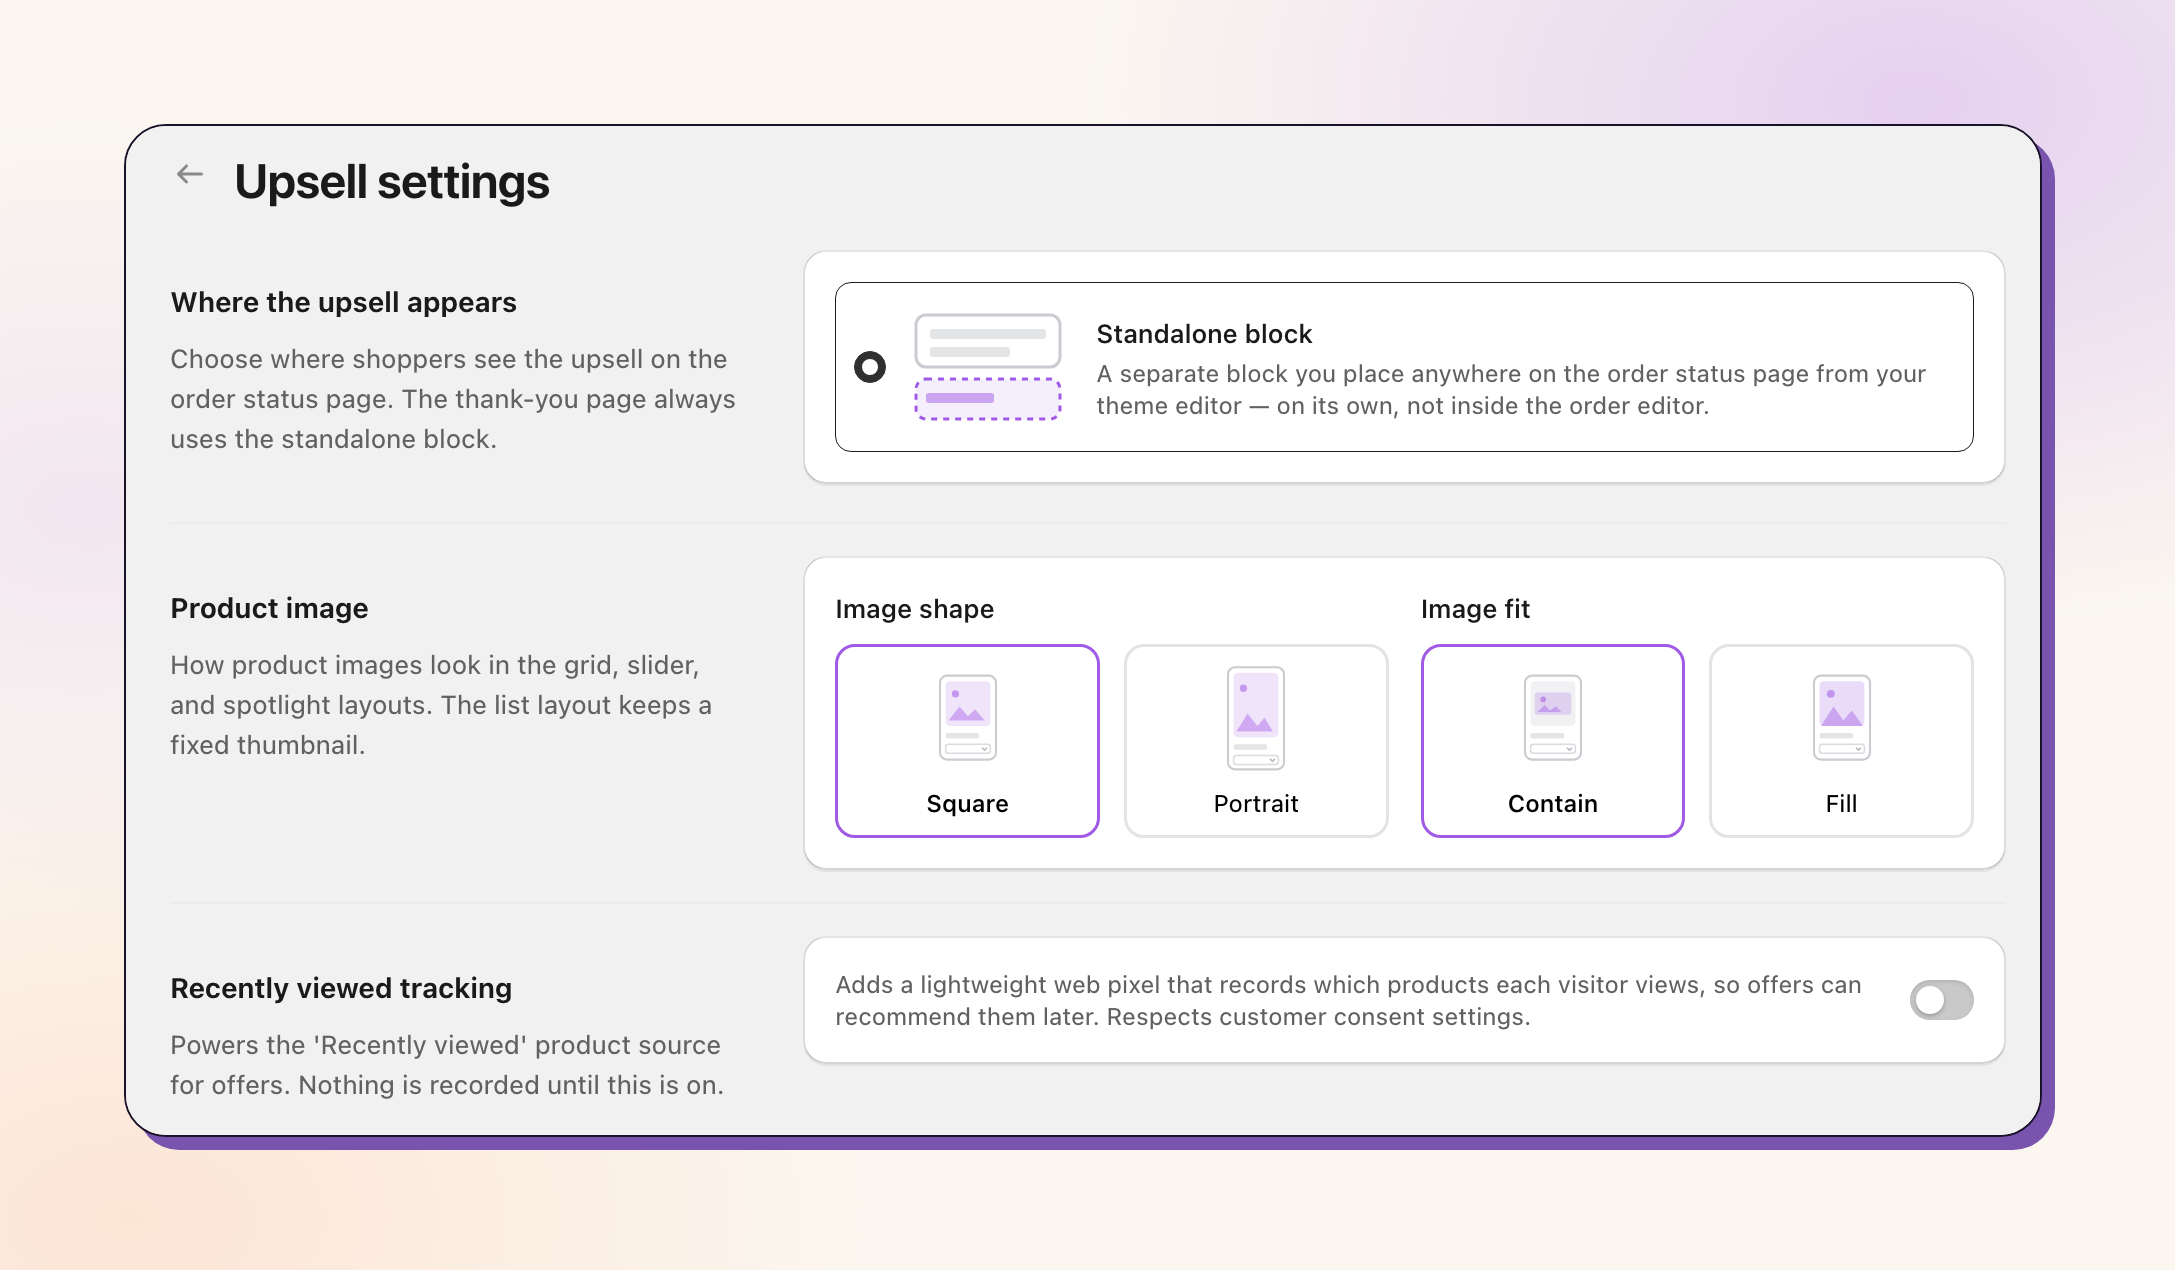Click the Standalone block layout illustration
Image resolution: width=2175 pixels, height=1270 pixels.
coord(987,367)
